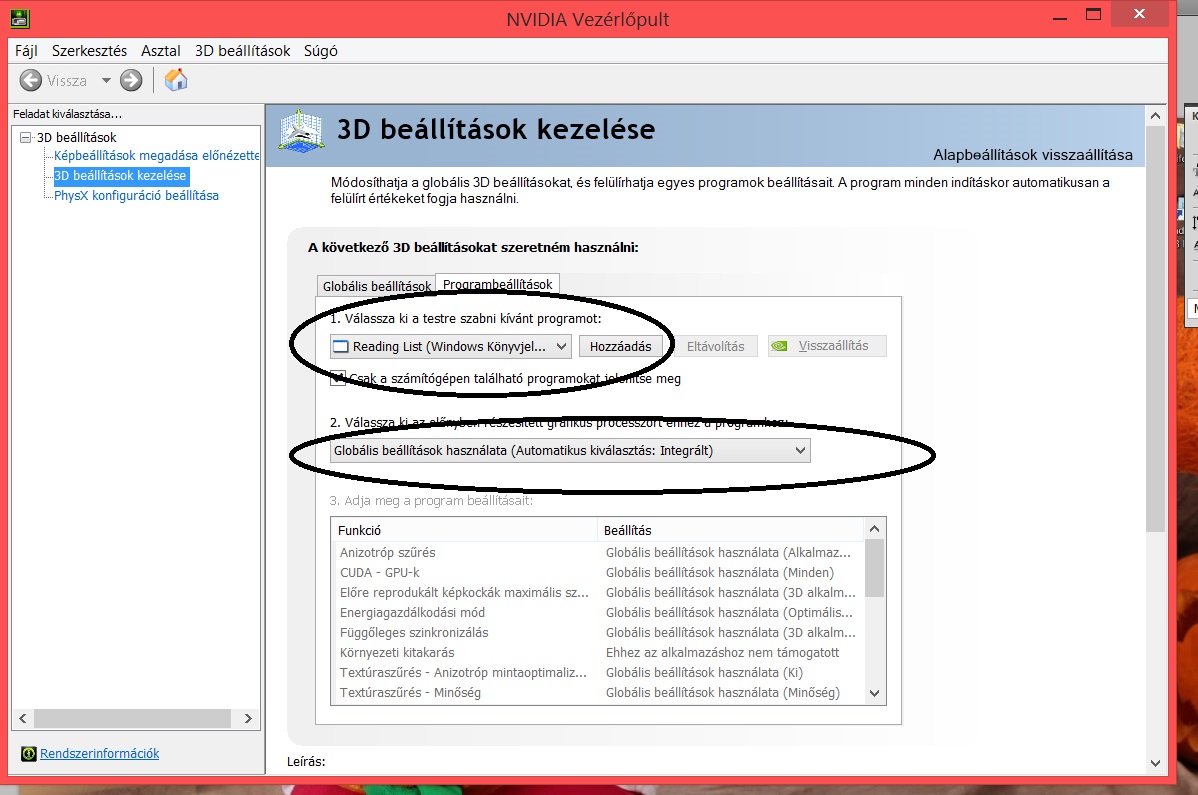Click Alapbeállítások visszaállítása link
The height and width of the screenshot is (795, 1198).
1033,155
